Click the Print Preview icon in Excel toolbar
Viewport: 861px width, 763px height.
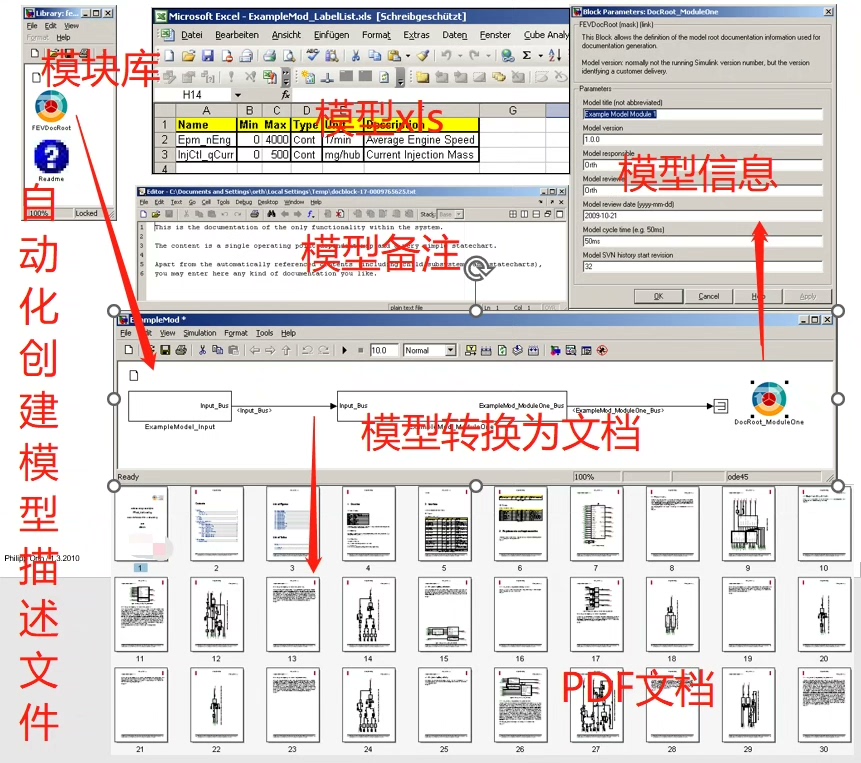289,55
